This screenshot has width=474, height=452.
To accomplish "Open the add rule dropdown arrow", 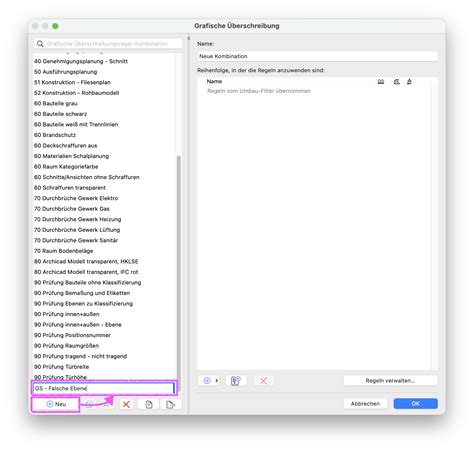I will point(217,380).
